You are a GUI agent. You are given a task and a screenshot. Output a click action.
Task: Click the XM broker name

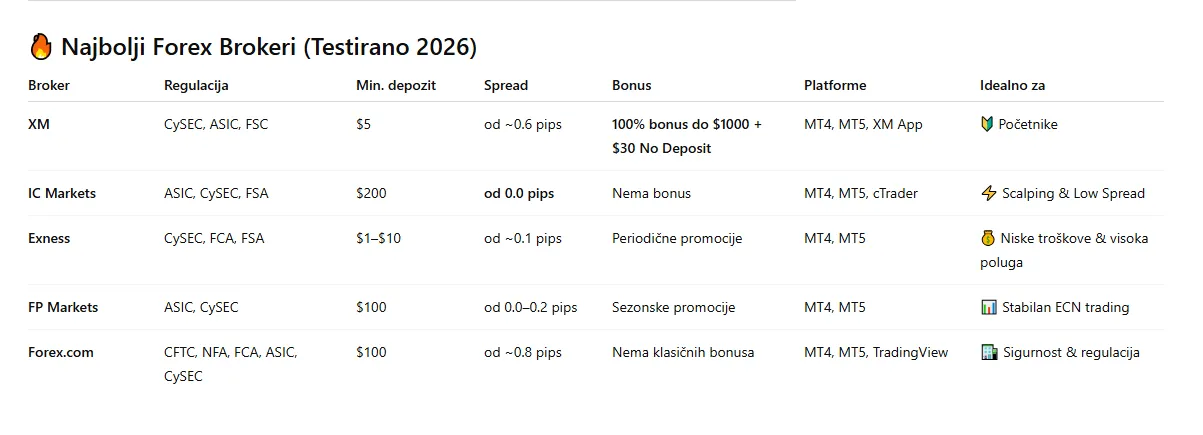point(37,125)
